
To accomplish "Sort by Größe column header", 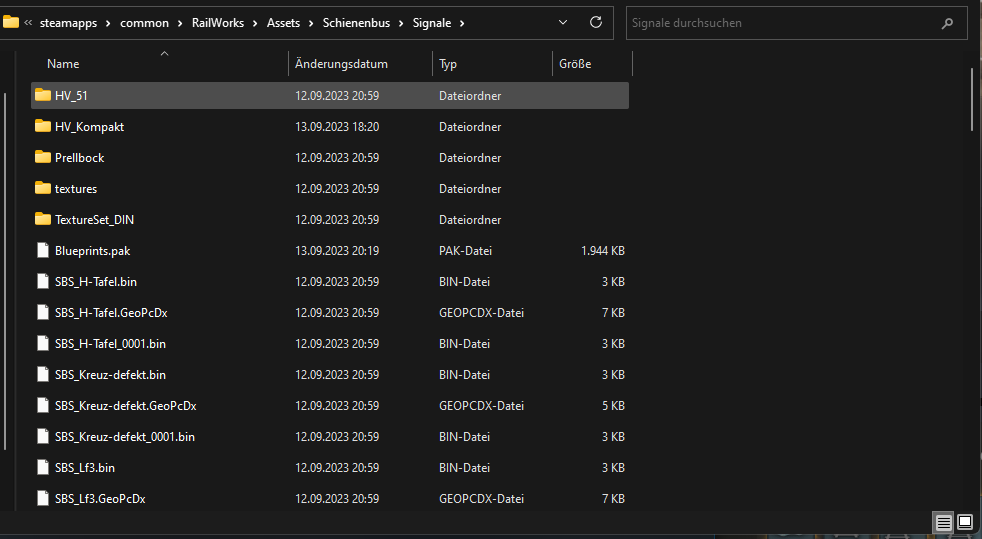I will (x=575, y=64).
